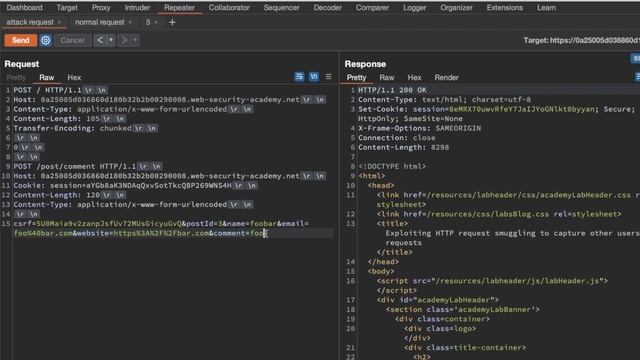The image size is (640, 360).
Task: Open the Proxy tab
Action: [x=101, y=8]
